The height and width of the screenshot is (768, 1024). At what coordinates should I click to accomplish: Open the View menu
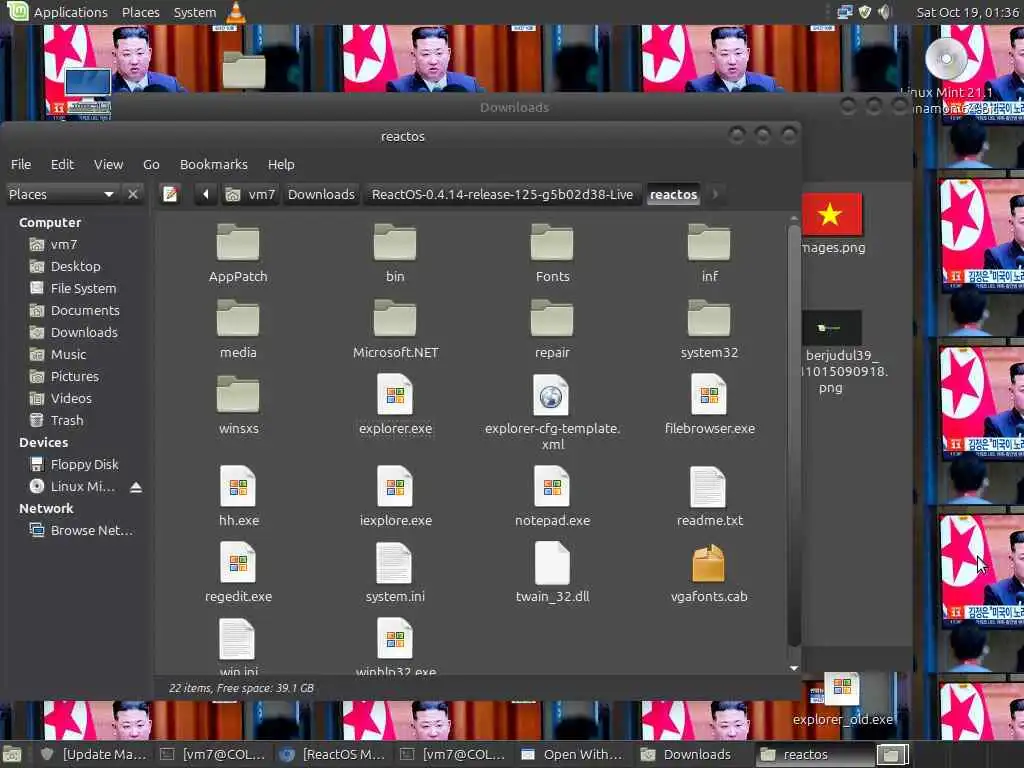click(108, 165)
